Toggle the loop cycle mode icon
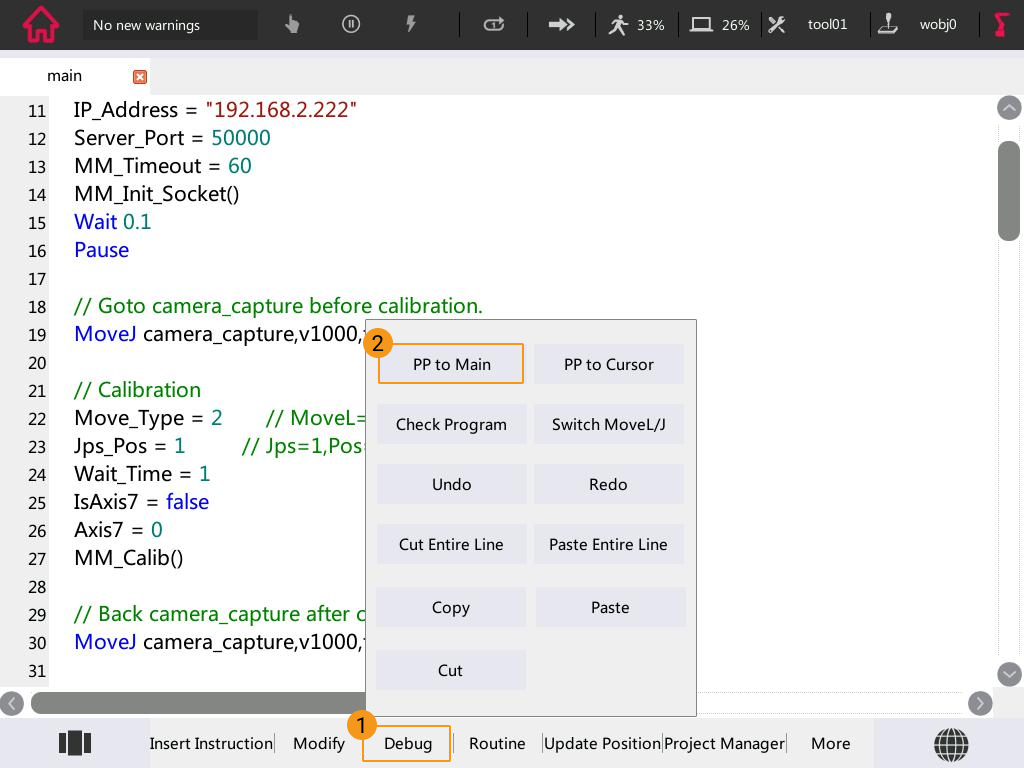The width and height of the screenshot is (1024, 768). coord(494,25)
